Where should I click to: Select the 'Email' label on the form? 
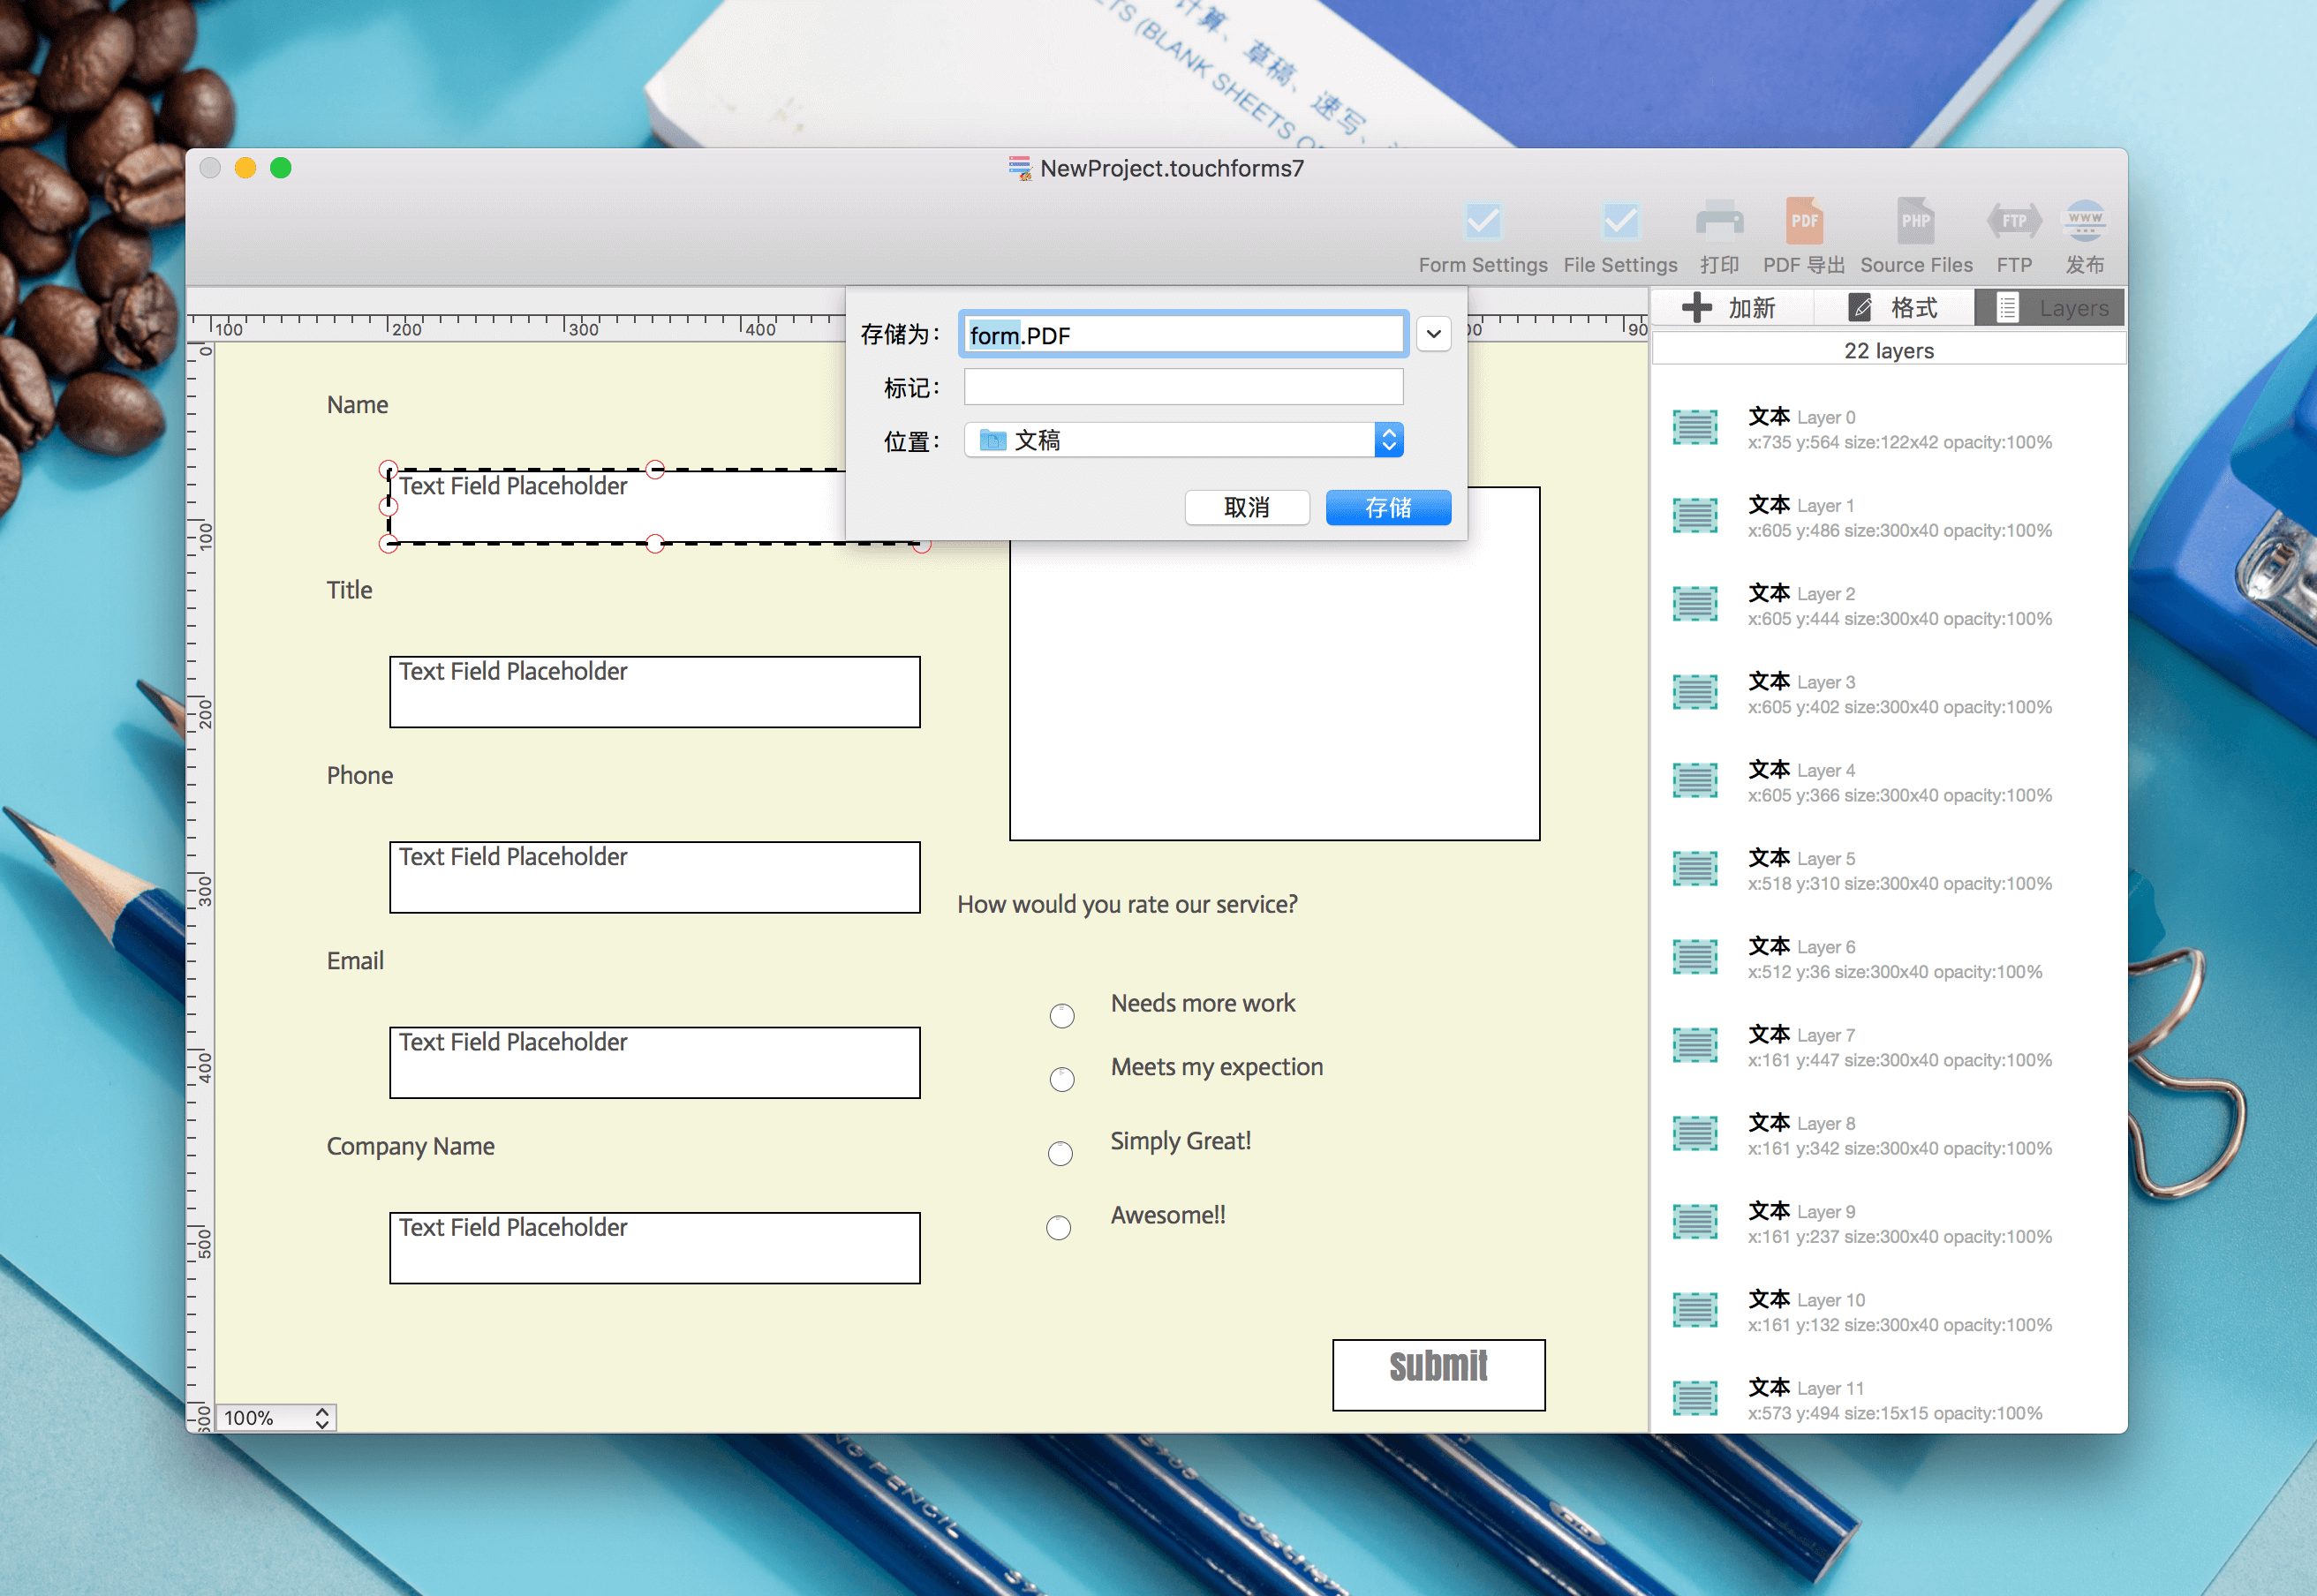click(355, 961)
